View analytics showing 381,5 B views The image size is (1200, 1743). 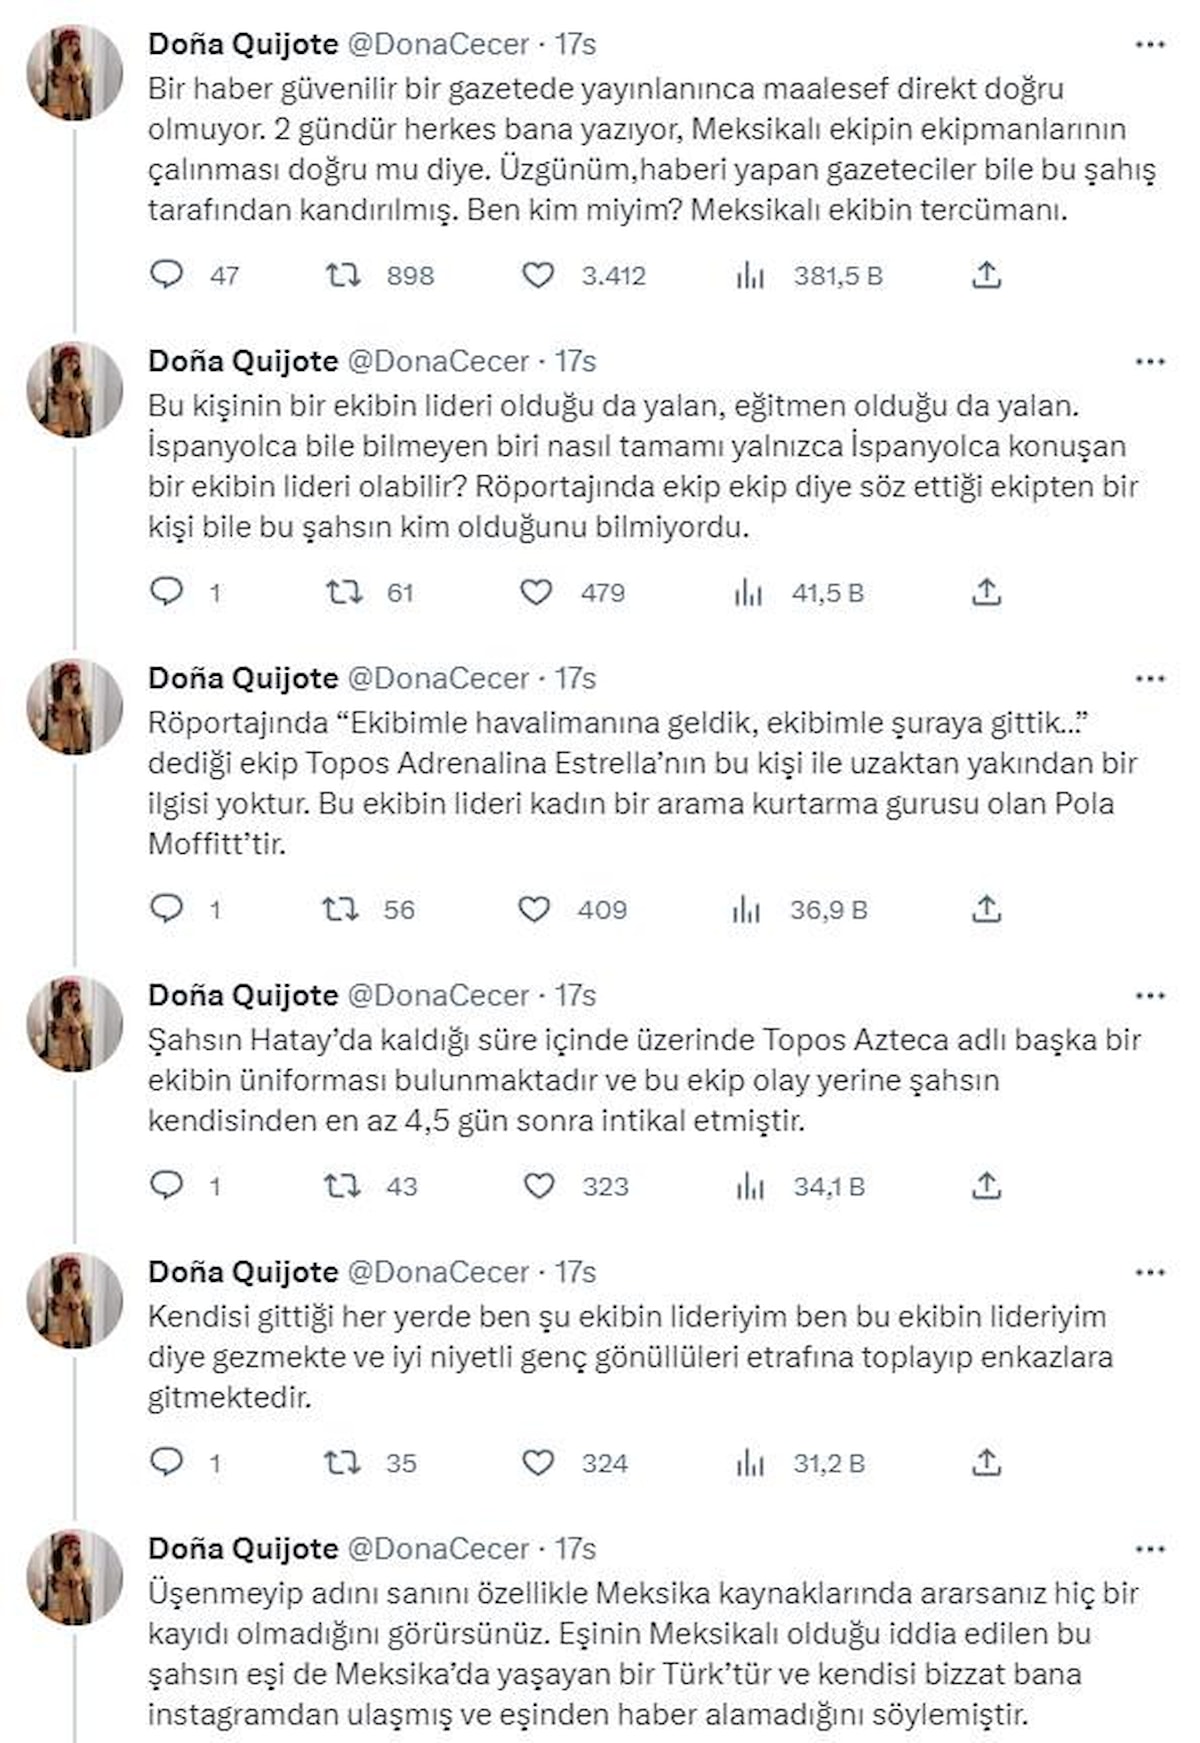(x=749, y=275)
